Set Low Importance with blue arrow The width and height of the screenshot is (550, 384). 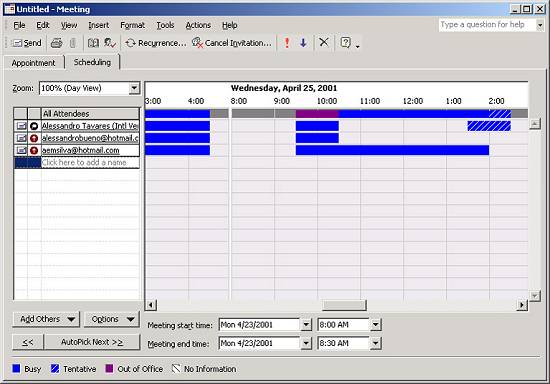[x=303, y=43]
